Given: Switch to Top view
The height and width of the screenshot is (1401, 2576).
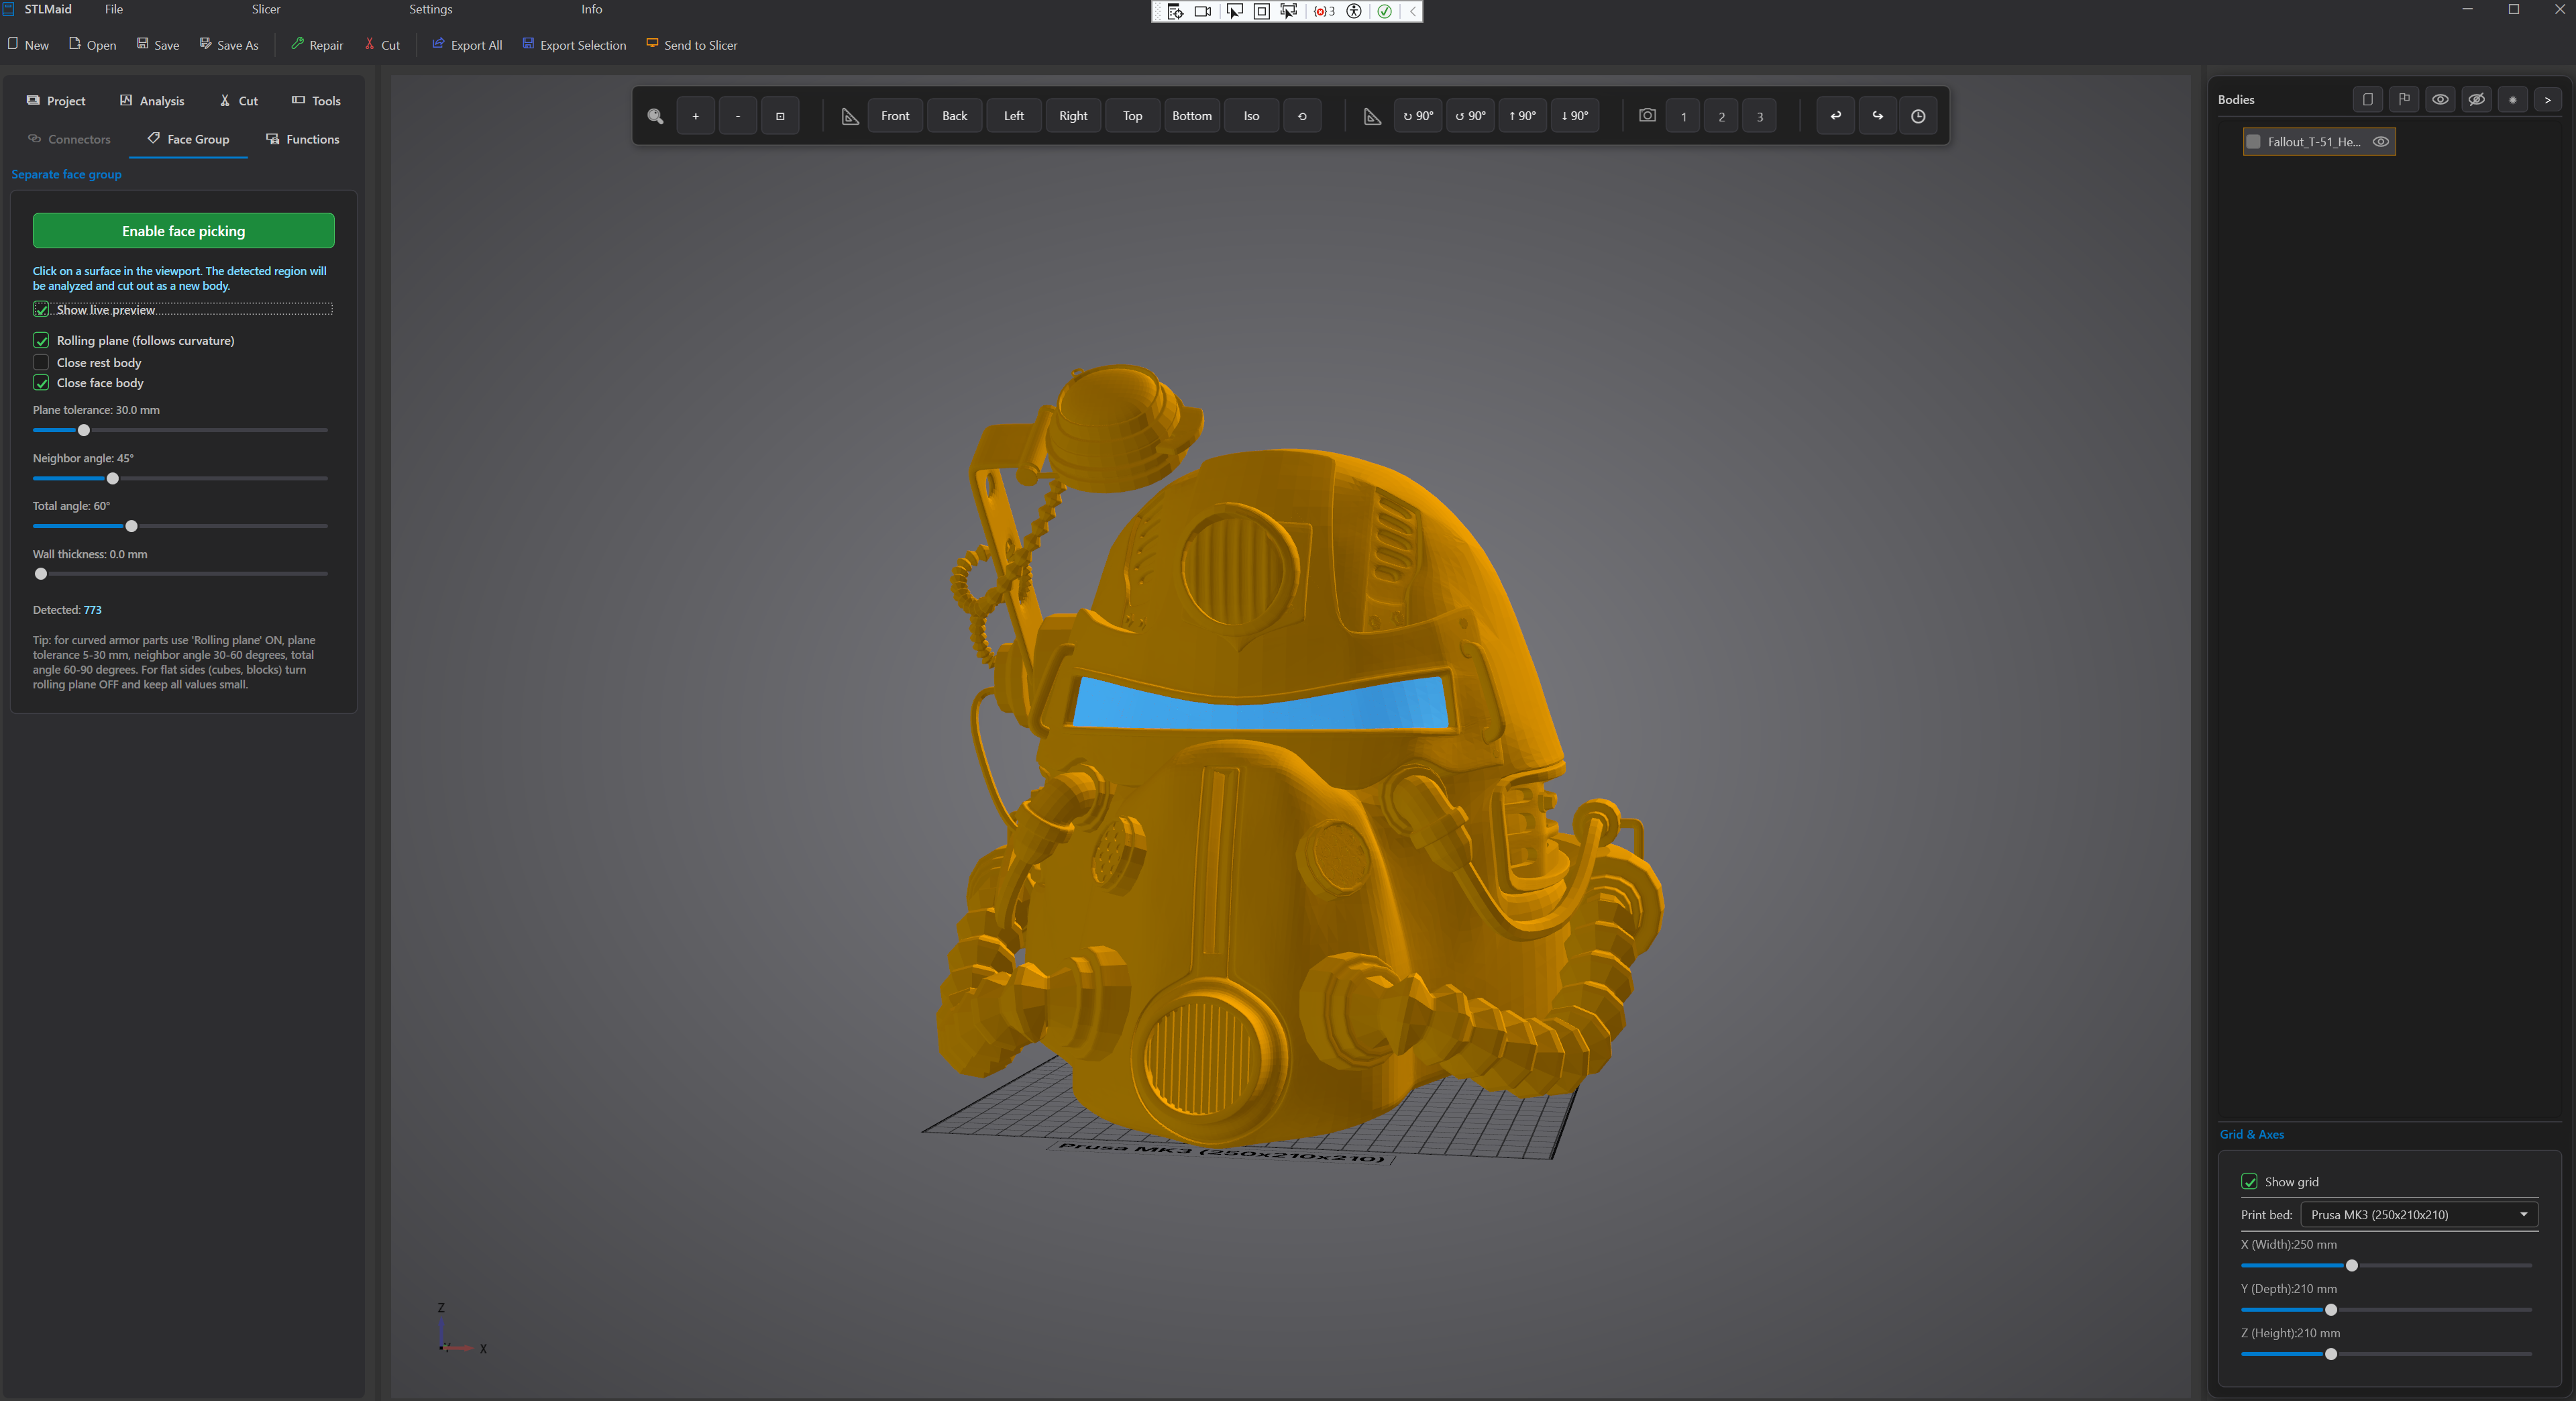Looking at the screenshot, I should pyautogui.click(x=1132, y=116).
